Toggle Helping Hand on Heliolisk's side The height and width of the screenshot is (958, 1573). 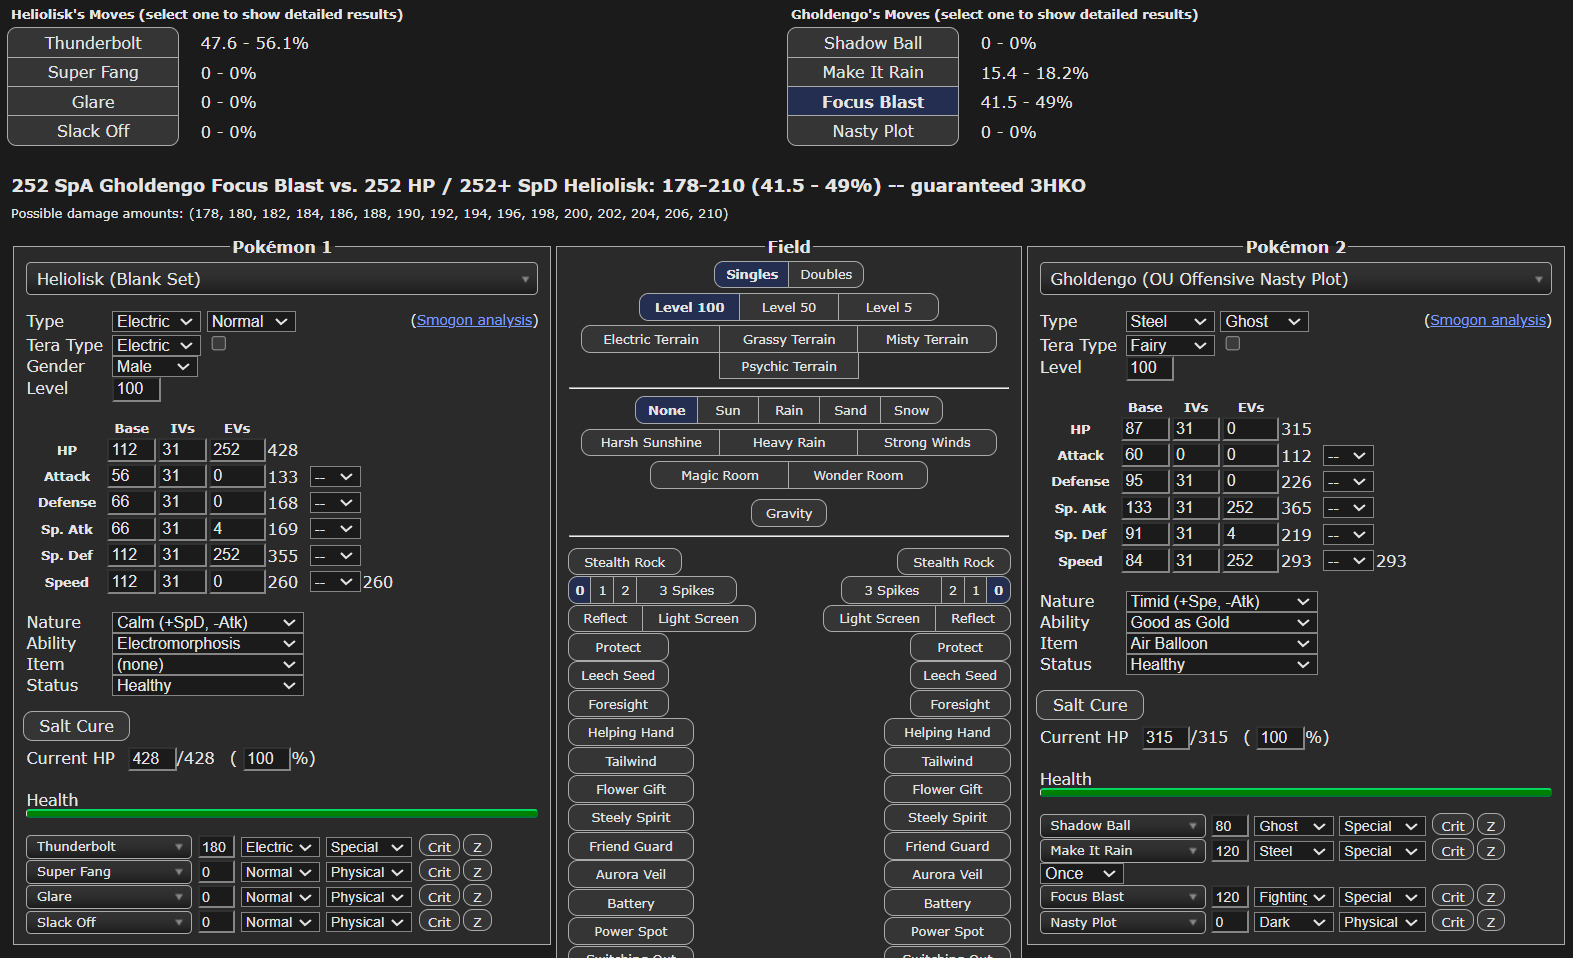coord(631,732)
